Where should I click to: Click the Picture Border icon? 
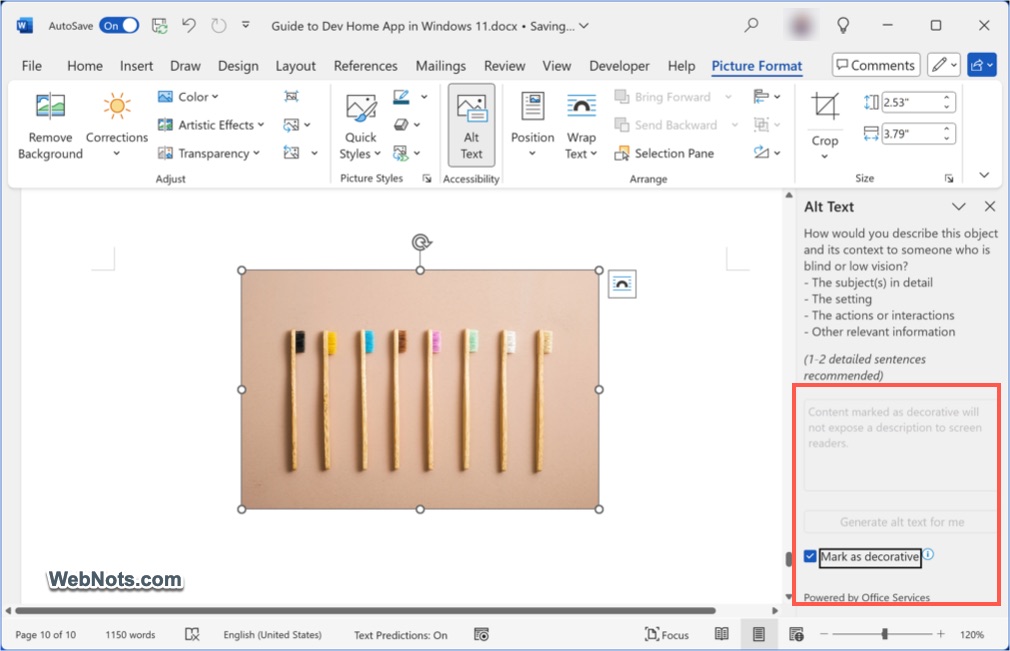pyautogui.click(x=401, y=97)
